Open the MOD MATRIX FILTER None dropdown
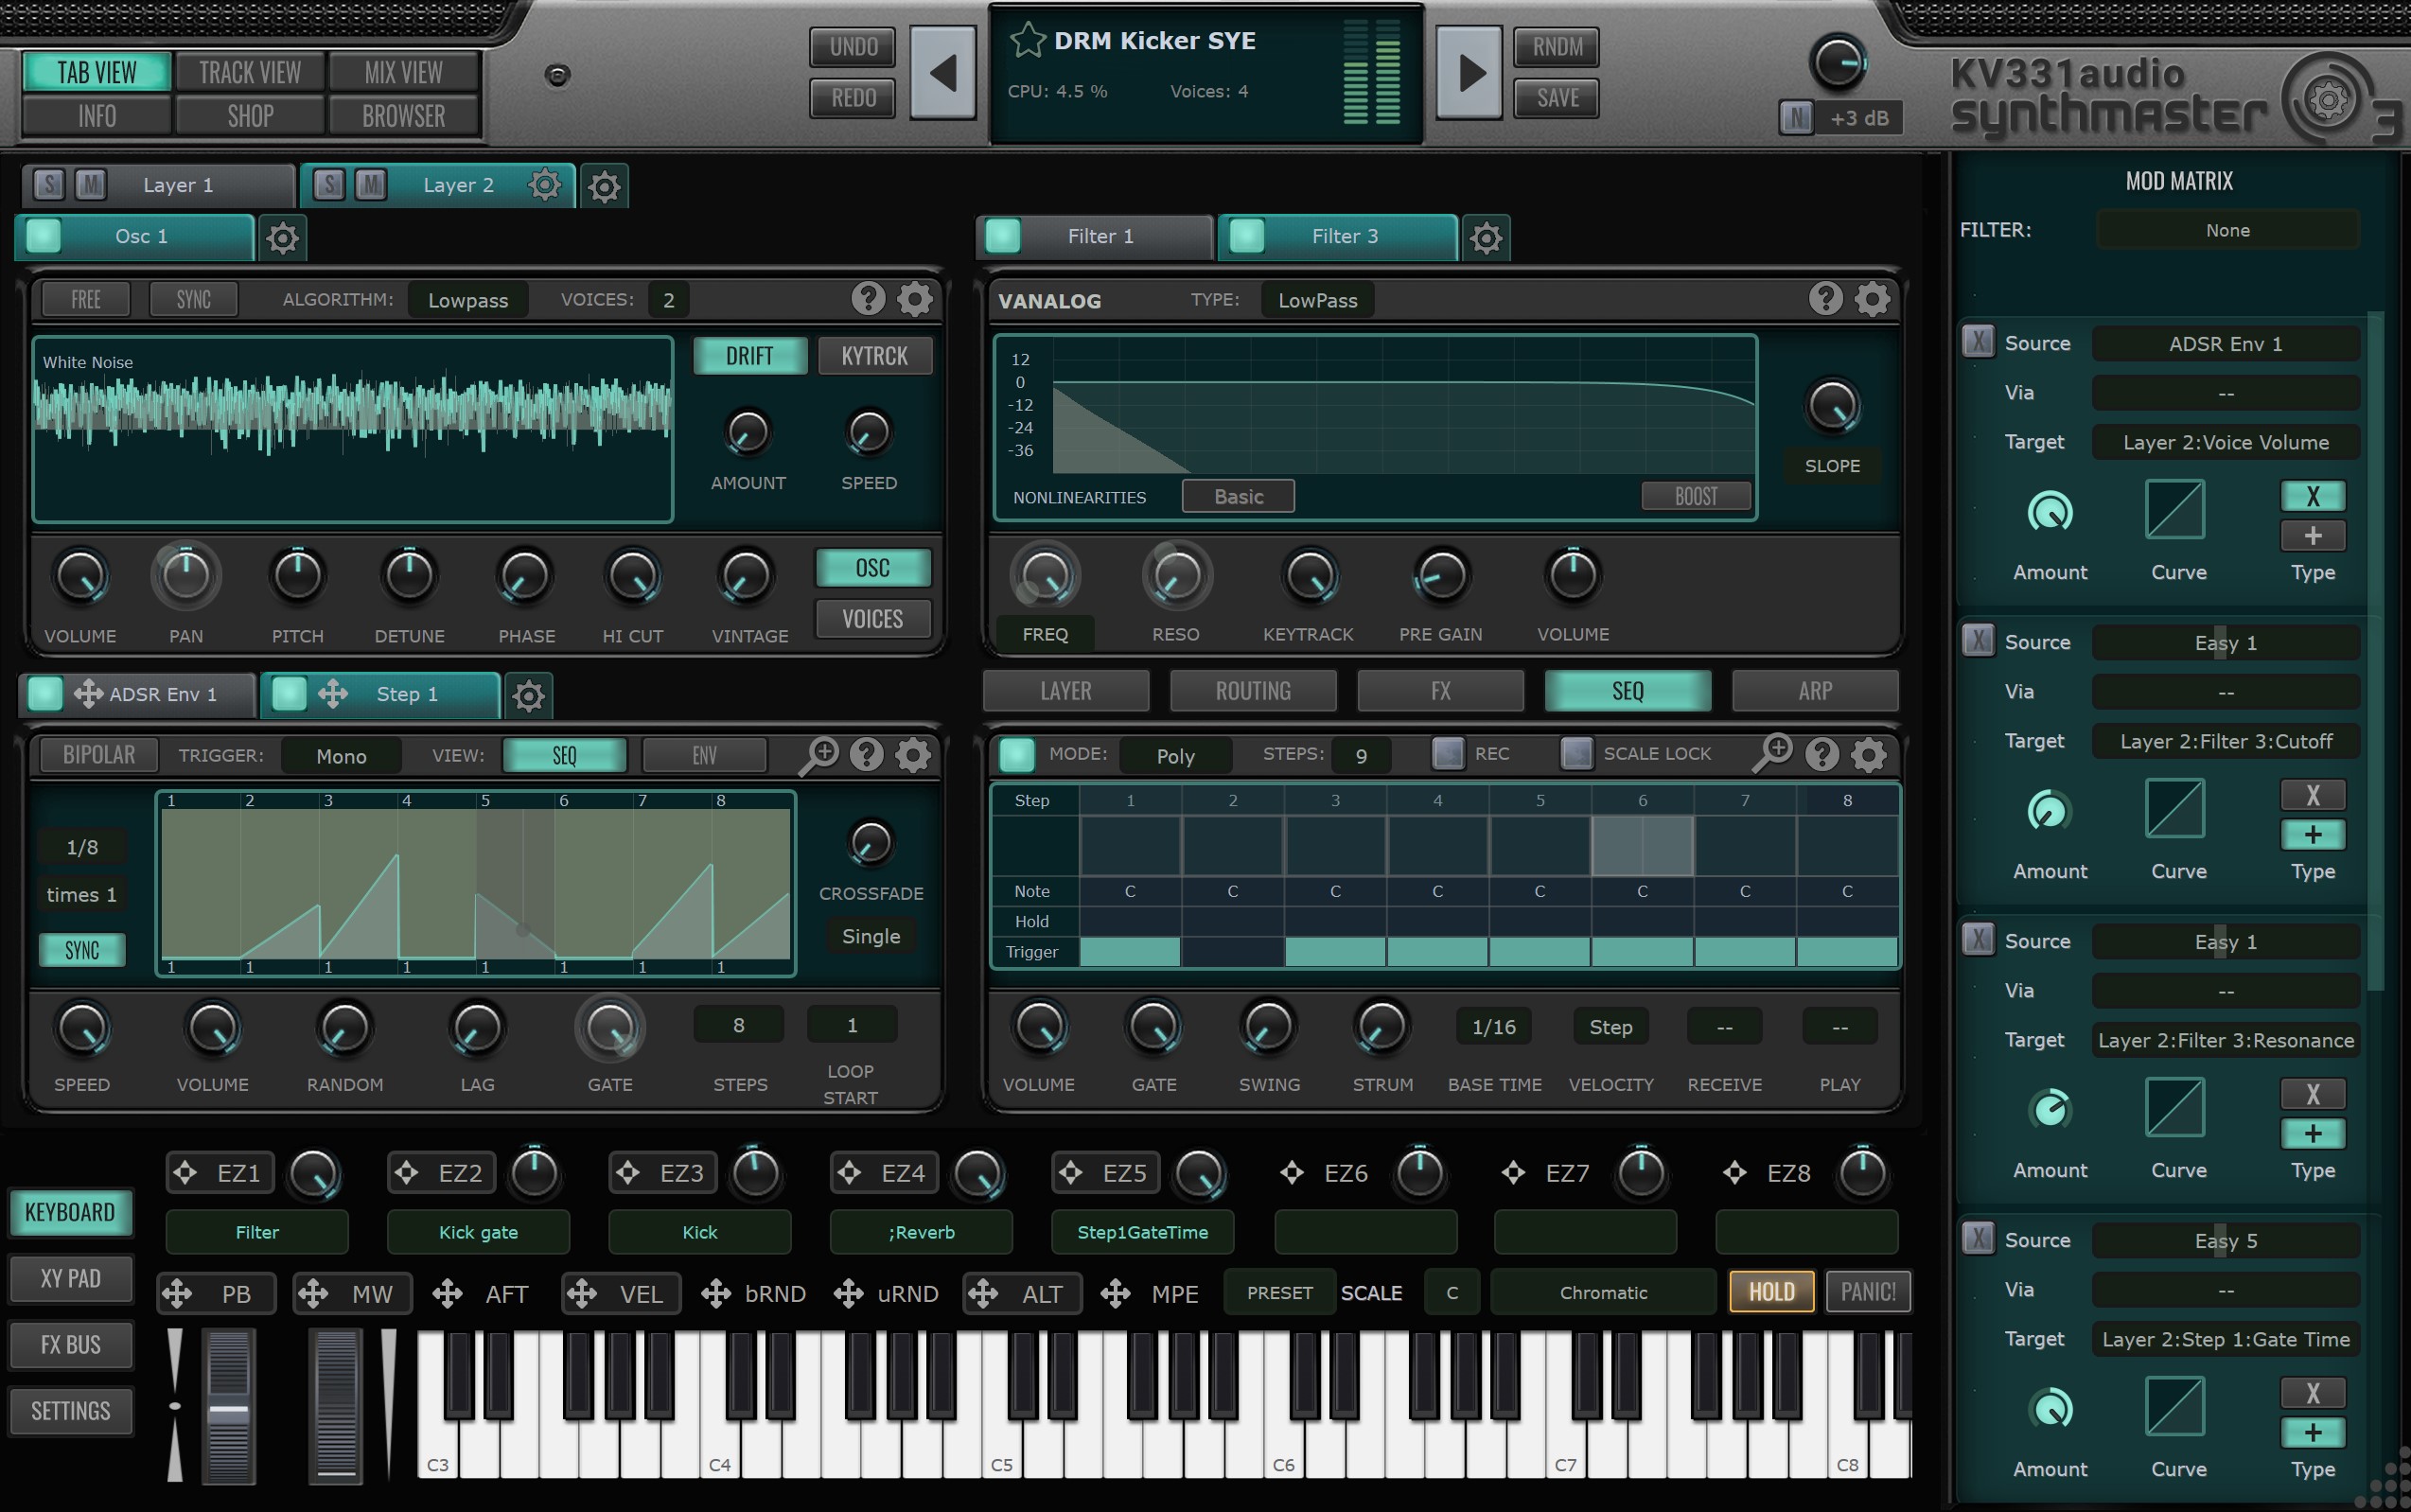 (x=2227, y=230)
